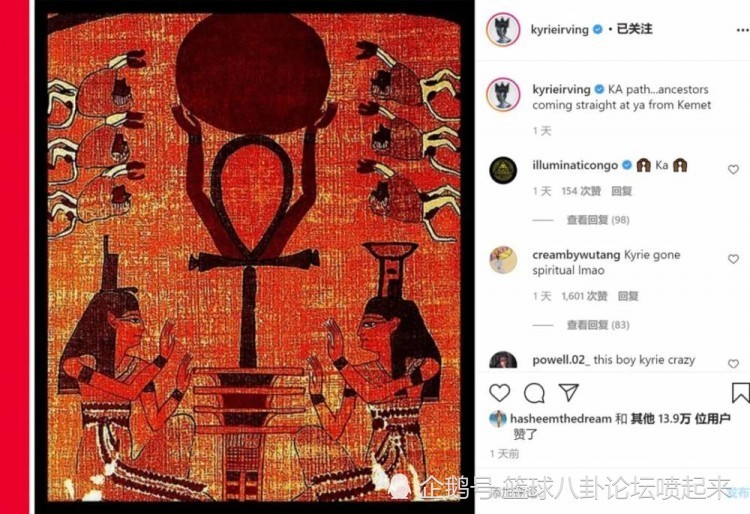Reply to creambywutang's comment
This screenshot has width=750, height=514.
click(x=628, y=296)
